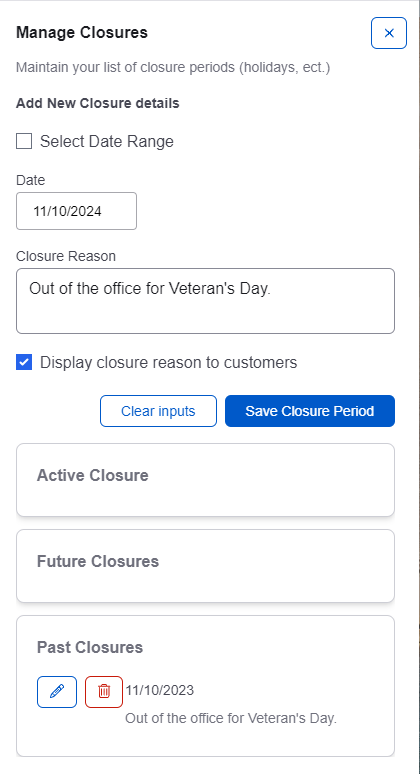Uncheck Display closure reason to customers box
Screen dimensions: 420x774
coord(24,362)
